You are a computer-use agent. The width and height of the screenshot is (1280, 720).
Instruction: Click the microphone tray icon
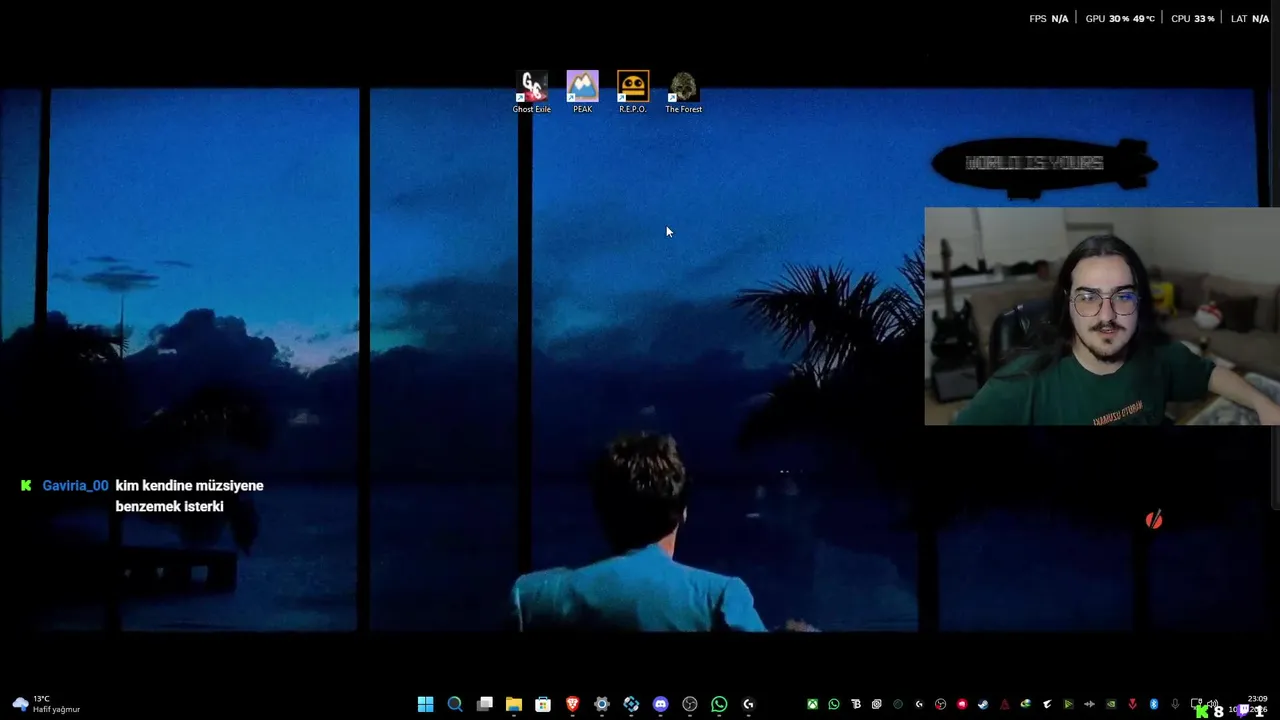point(1175,704)
